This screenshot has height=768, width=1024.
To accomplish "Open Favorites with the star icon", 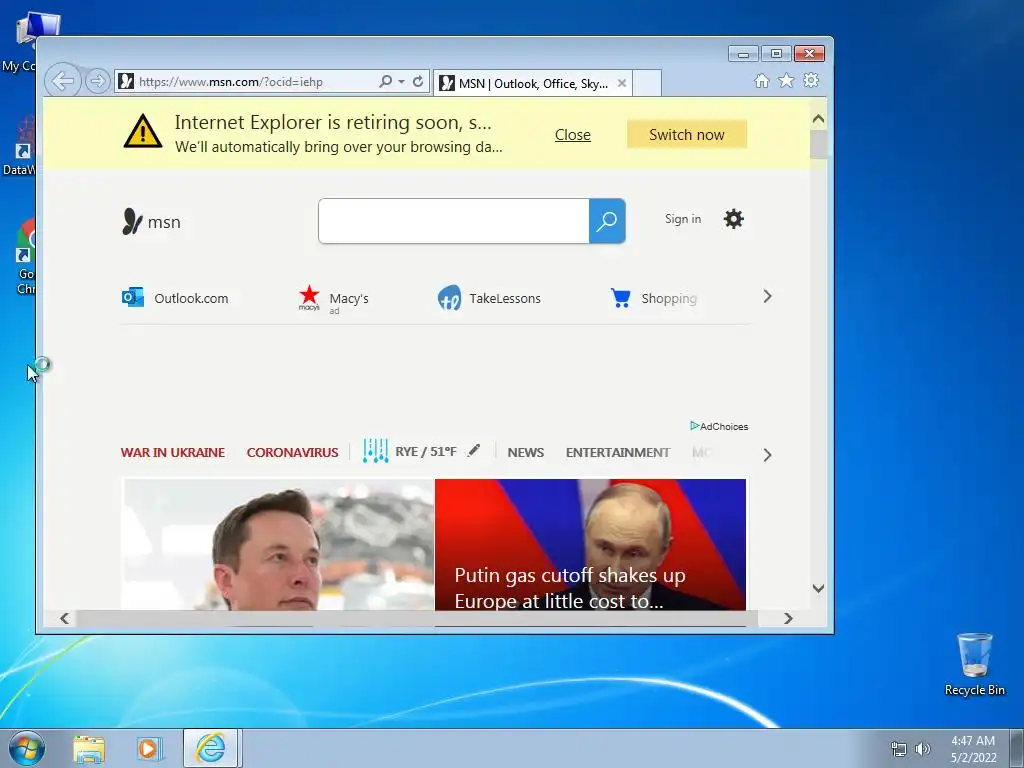I will [x=786, y=80].
